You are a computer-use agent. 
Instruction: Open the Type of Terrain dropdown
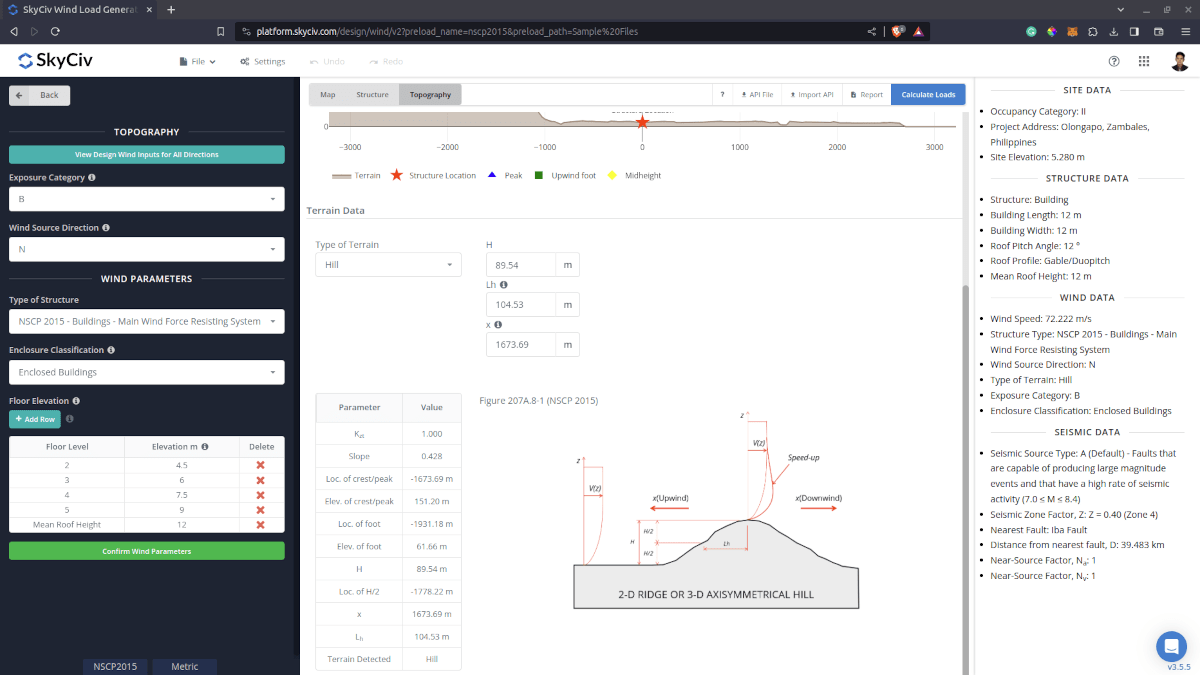point(388,265)
